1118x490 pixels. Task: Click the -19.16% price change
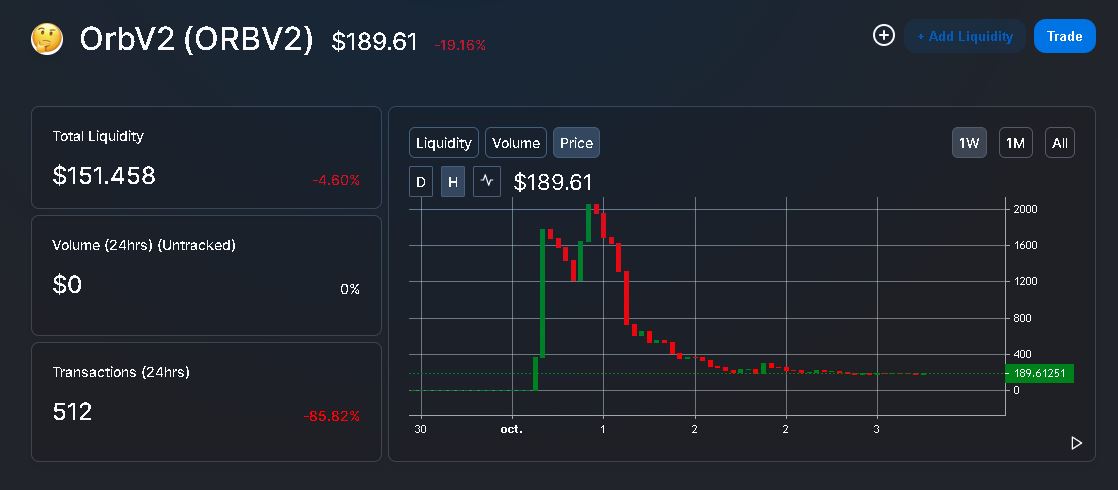[x=460, y=45]
